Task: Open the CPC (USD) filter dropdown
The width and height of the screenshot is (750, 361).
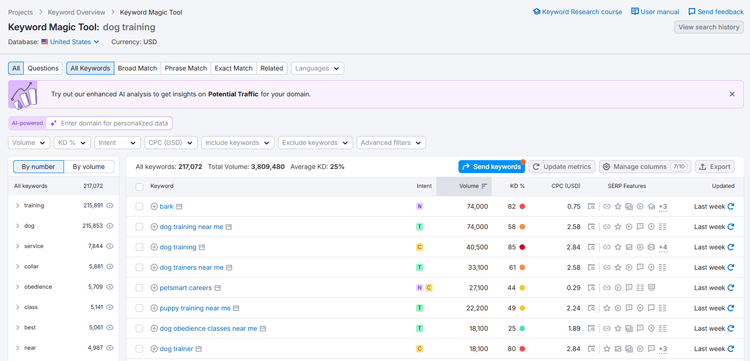Action: [171, 142]
